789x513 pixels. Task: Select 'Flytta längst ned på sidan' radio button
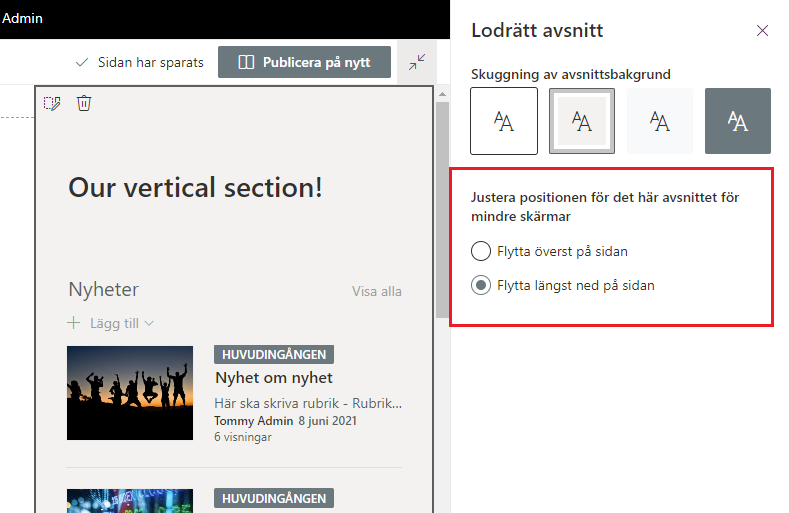click(481, 285)
